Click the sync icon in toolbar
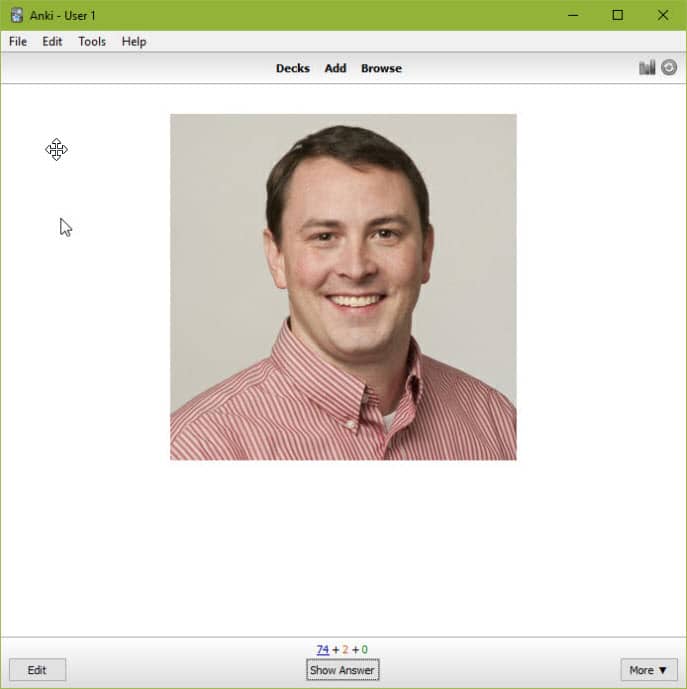 click(669, 68)
